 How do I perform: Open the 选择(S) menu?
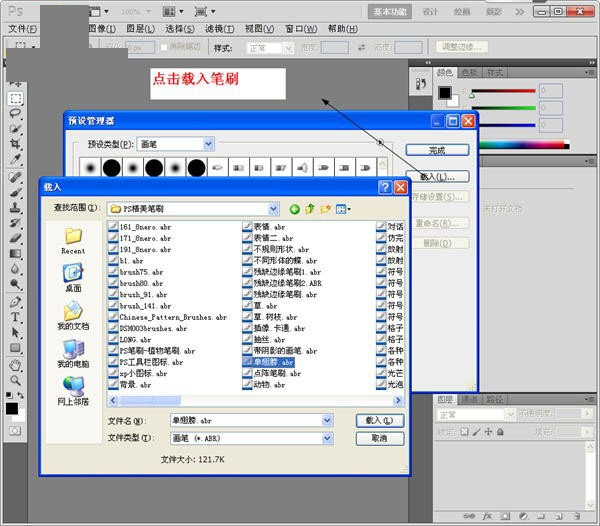[180, 29]
